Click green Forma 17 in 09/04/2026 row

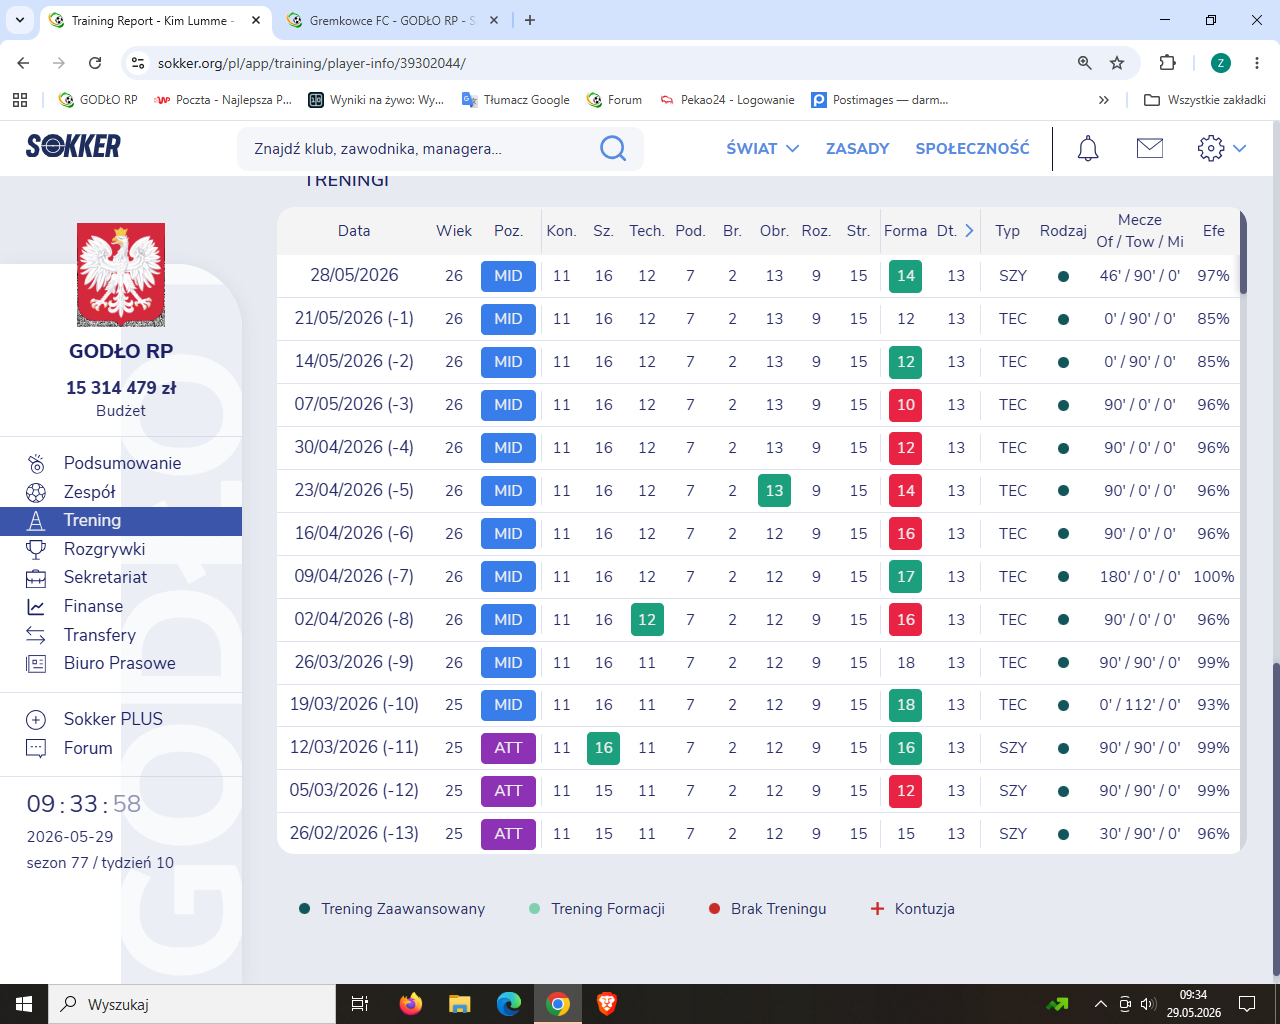pos(906,577)
